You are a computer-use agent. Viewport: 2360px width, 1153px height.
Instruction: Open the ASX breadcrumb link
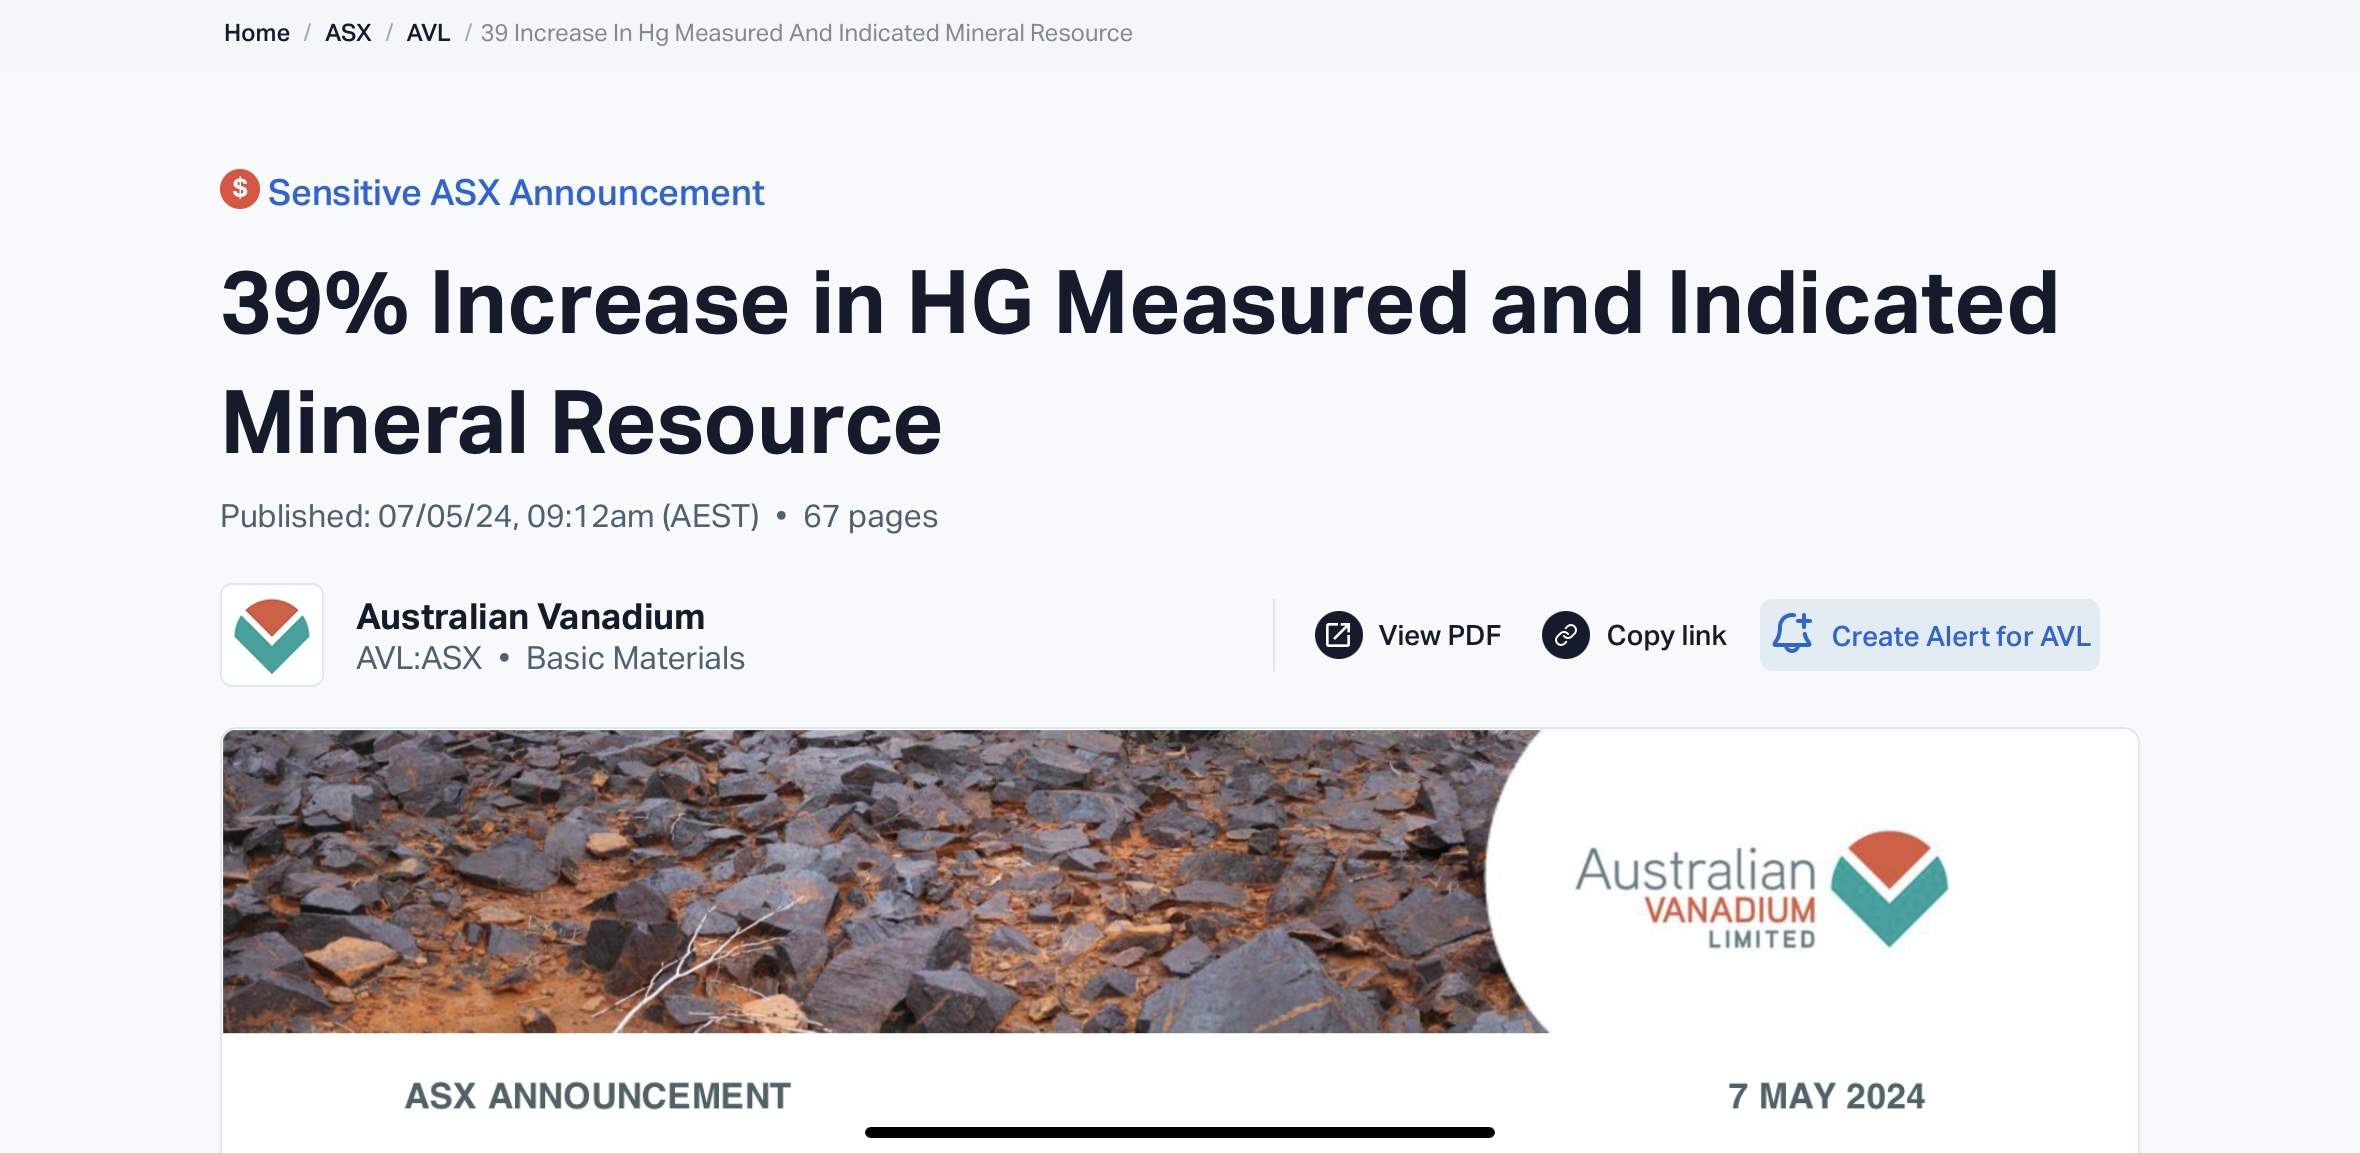348,33
